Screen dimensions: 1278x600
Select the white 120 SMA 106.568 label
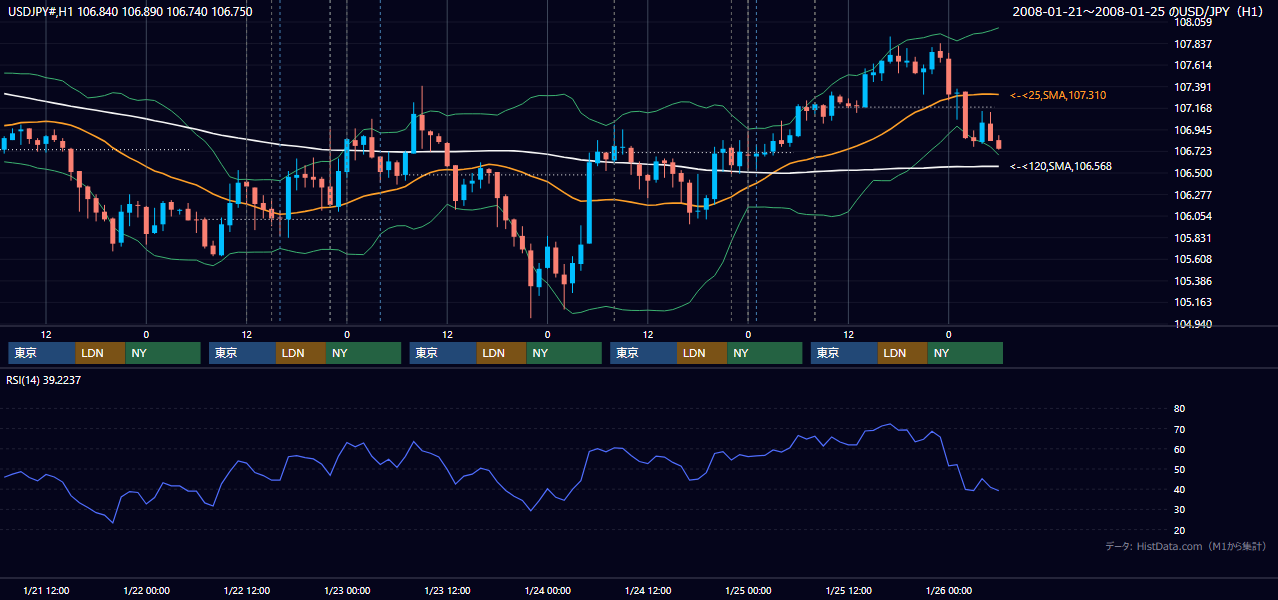[1061, 166]
